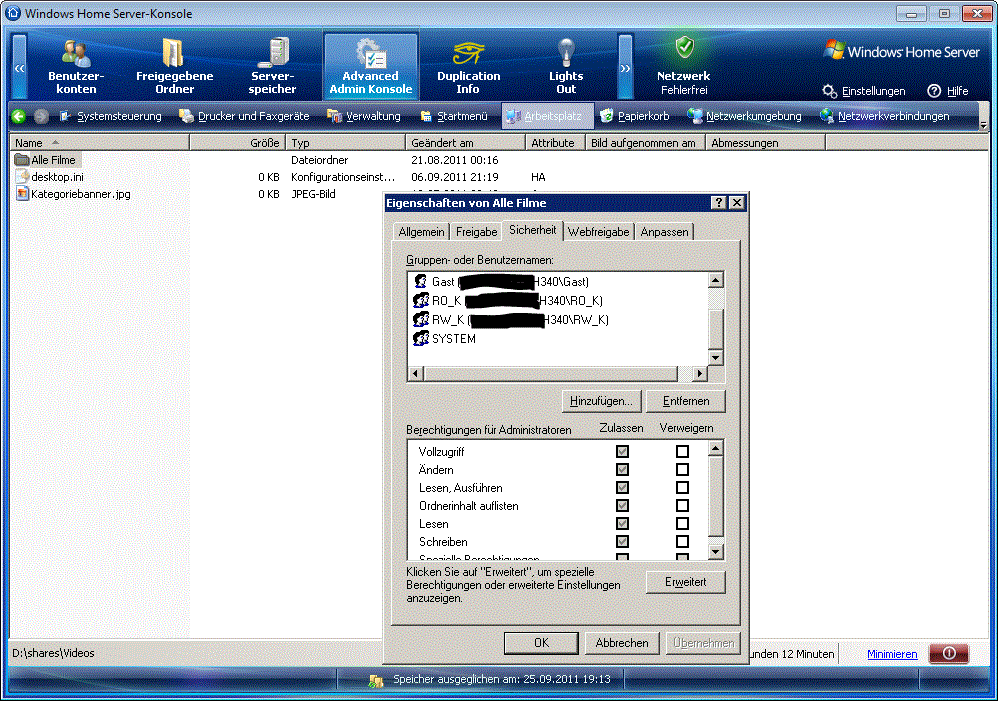This screenshot has height=701, width=998.
Task: Open Erweitert settings
Action: click(685, 582)
